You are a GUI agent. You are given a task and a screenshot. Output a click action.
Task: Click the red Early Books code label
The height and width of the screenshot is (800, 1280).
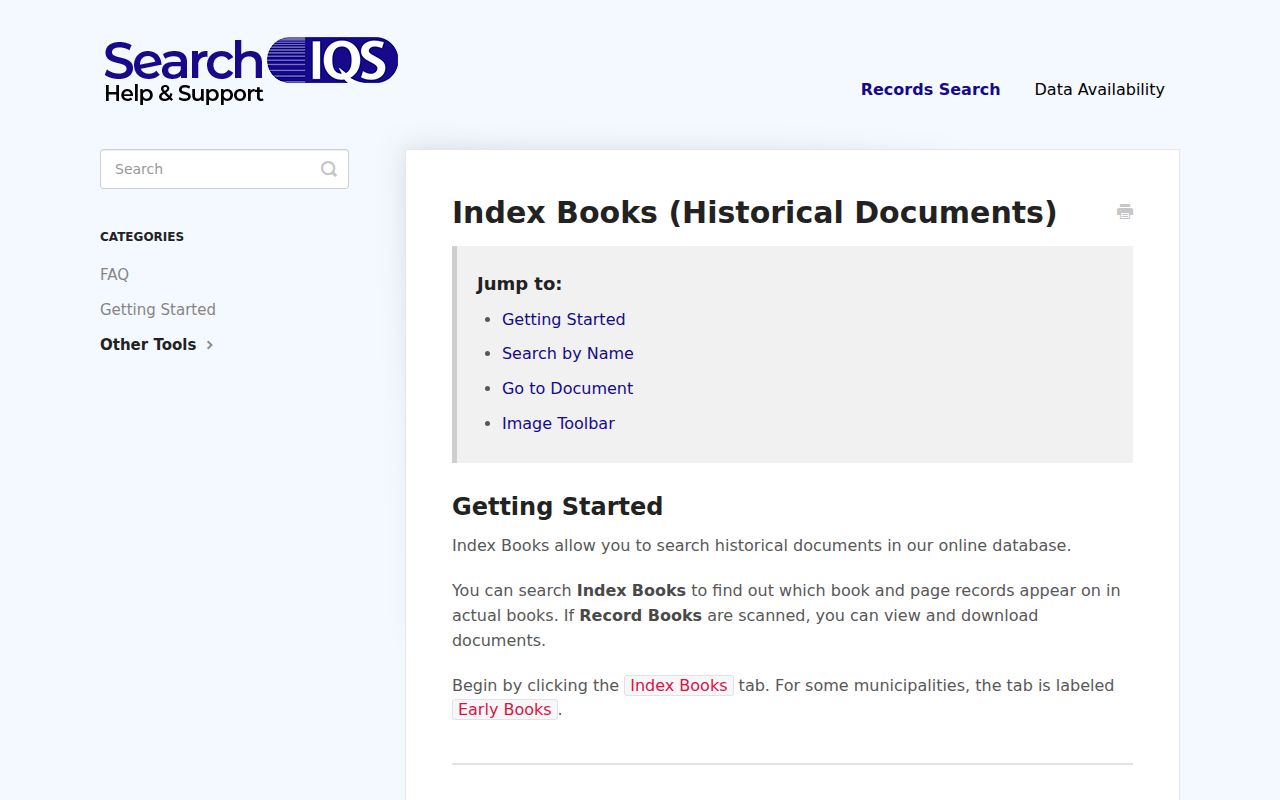[505, 709]
